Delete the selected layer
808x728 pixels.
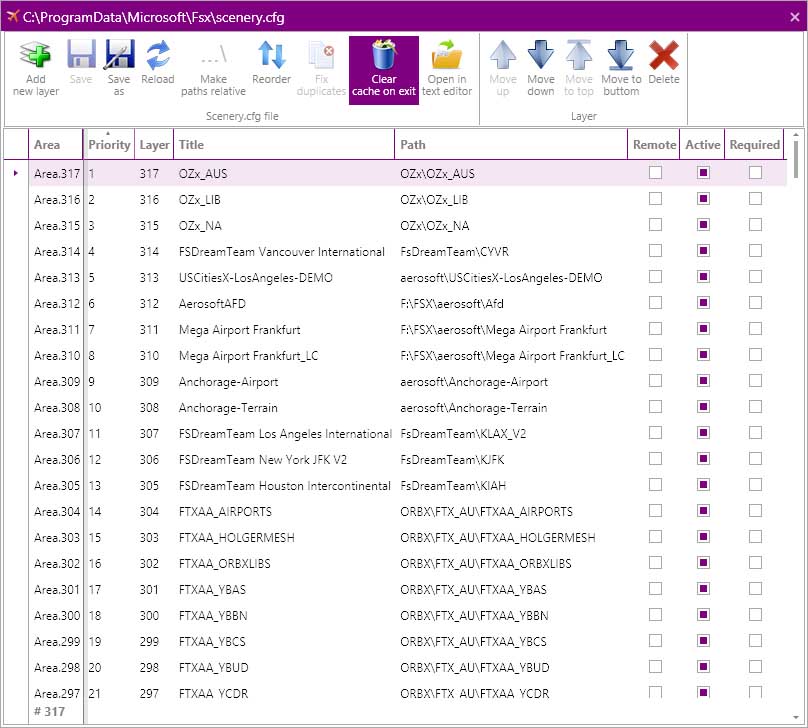[x=664, y=63]
